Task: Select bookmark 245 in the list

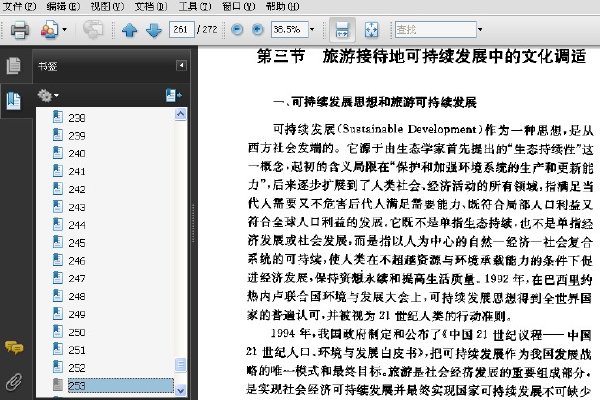Action: pyautogui.click(x=77, y=243)
